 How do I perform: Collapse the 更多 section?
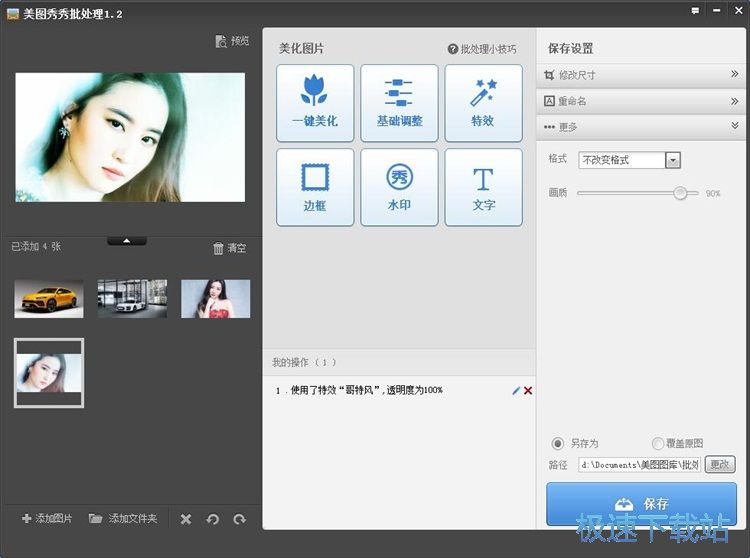click(x=641, y=127)
